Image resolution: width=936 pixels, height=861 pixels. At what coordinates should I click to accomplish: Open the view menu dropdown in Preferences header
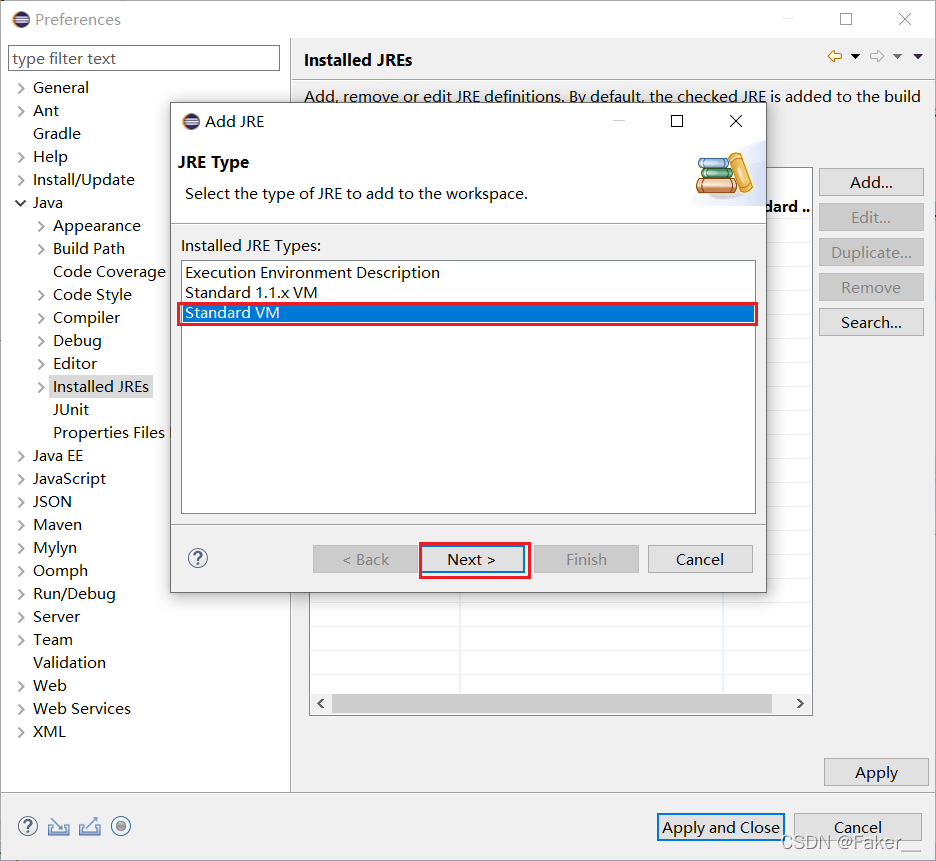tap(918, 57)
